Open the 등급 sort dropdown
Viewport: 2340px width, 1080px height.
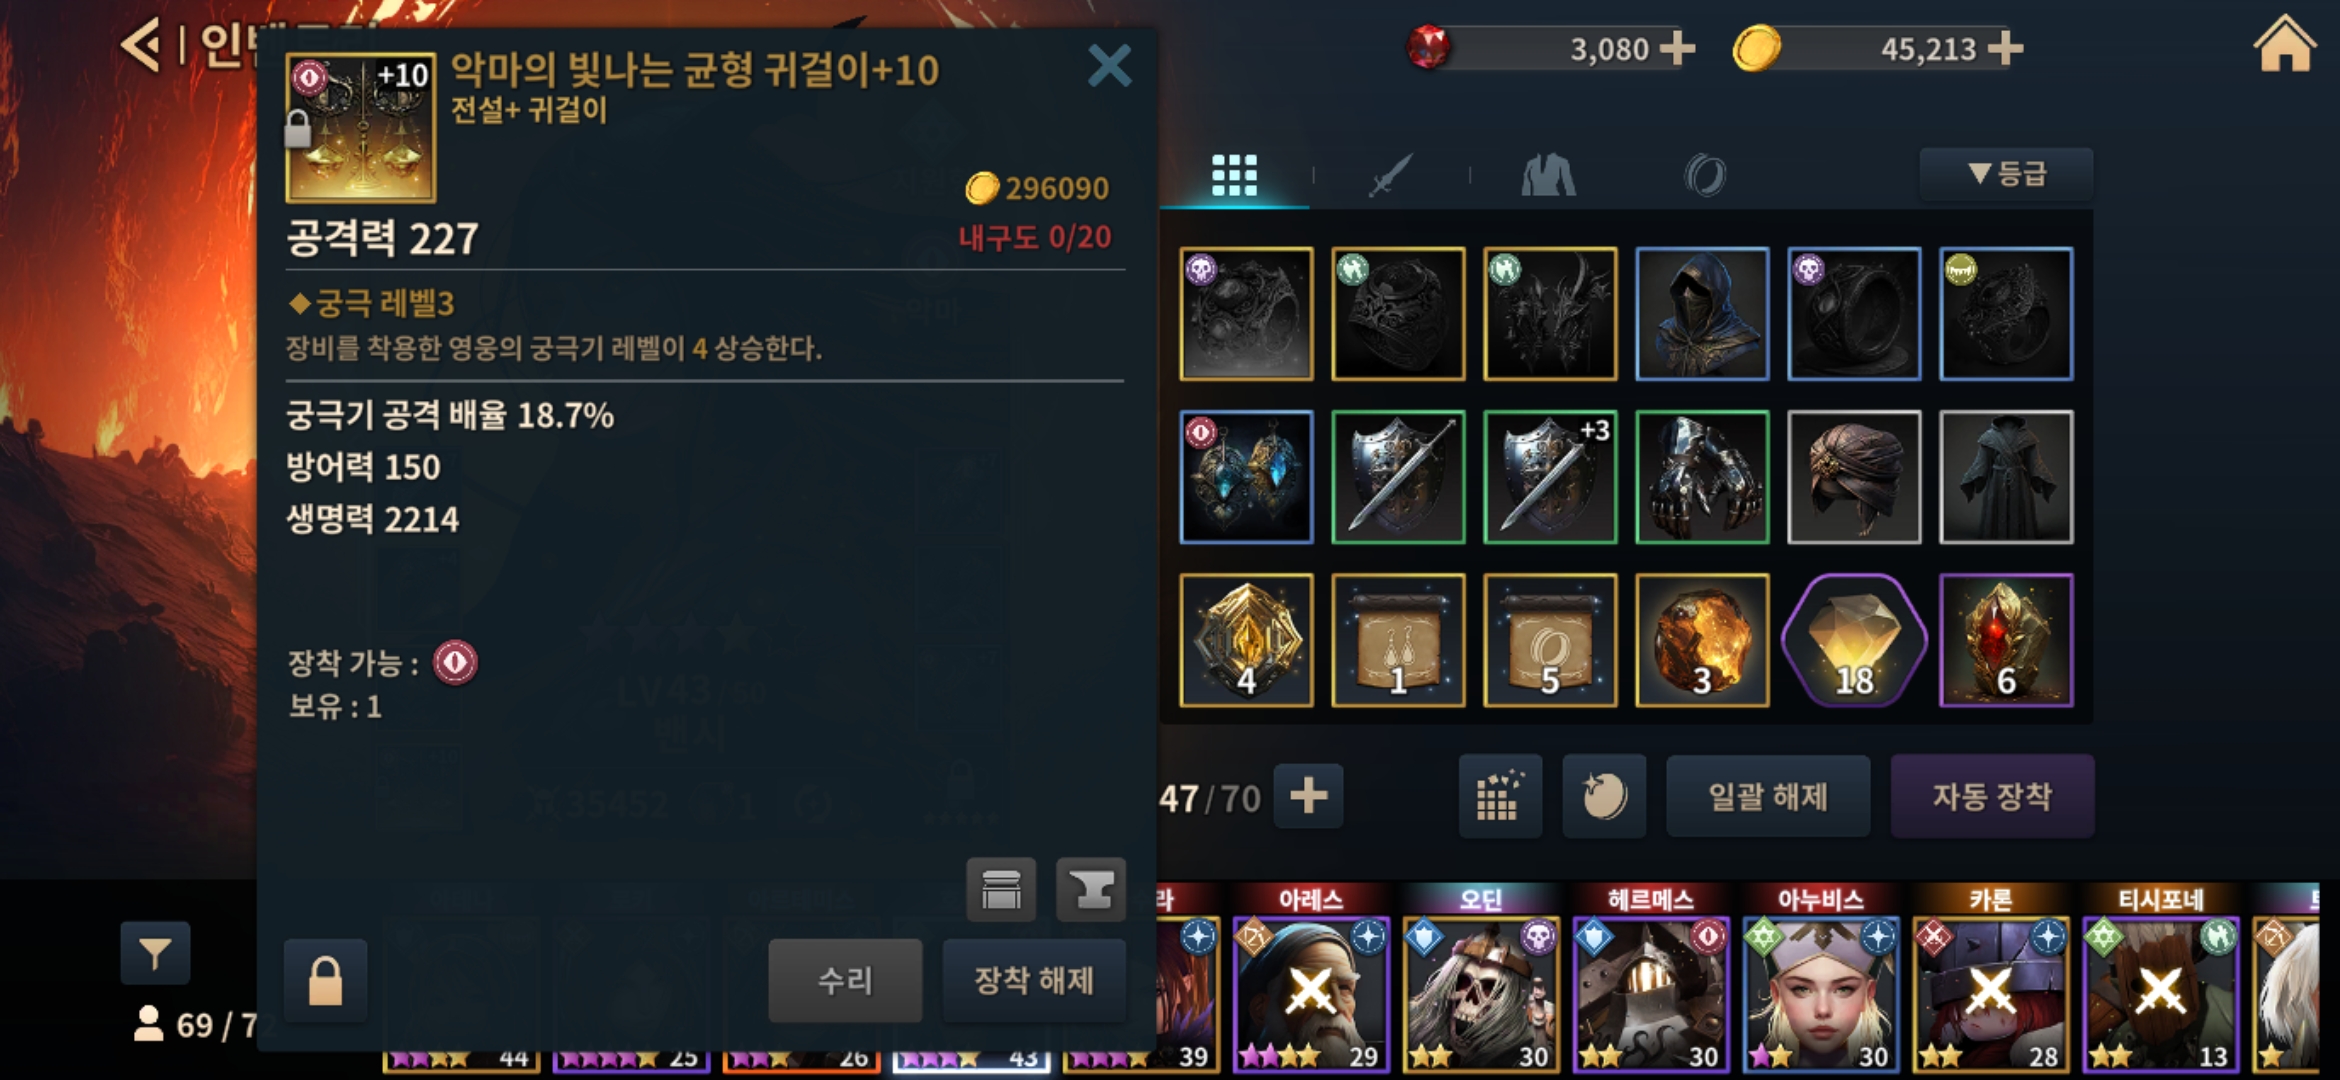tap(2006, 174)
